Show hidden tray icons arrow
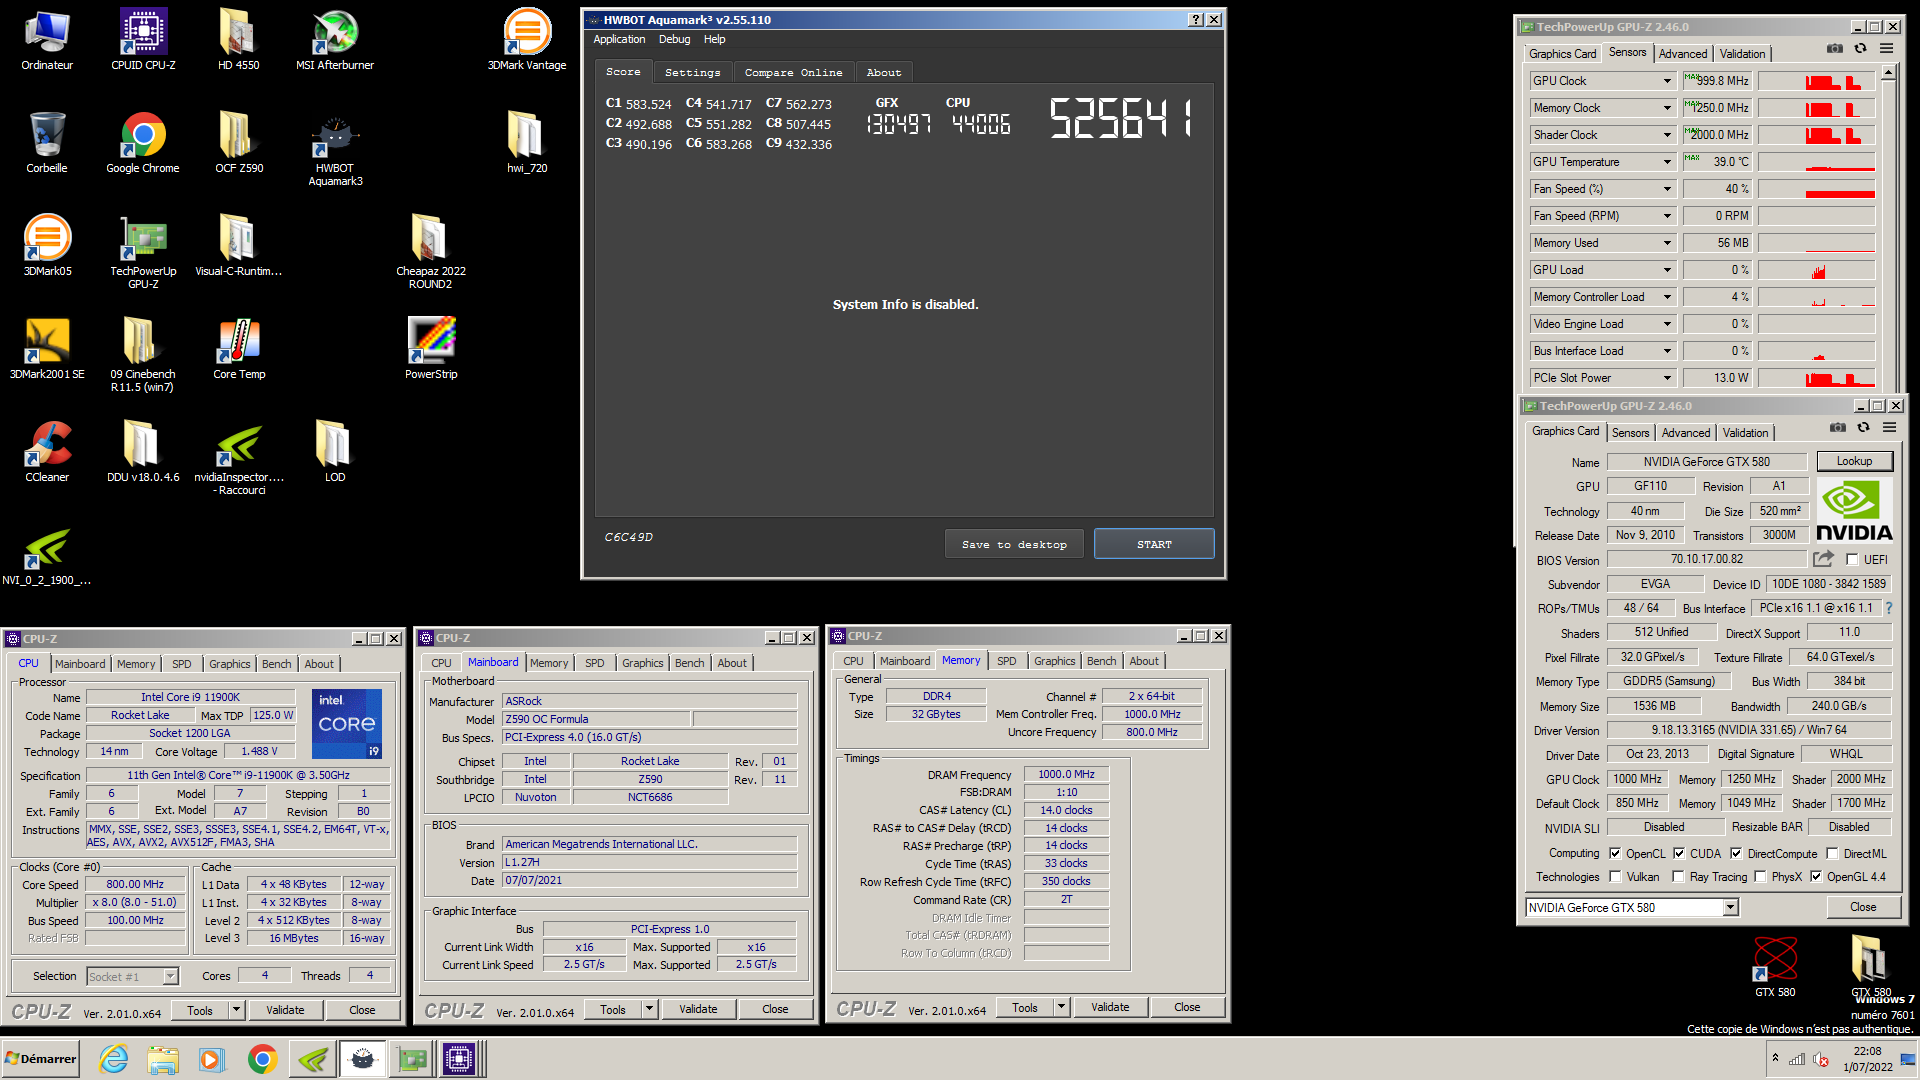Viewport: 1920px width, 1080px height. click(x=1775, y=1057)
